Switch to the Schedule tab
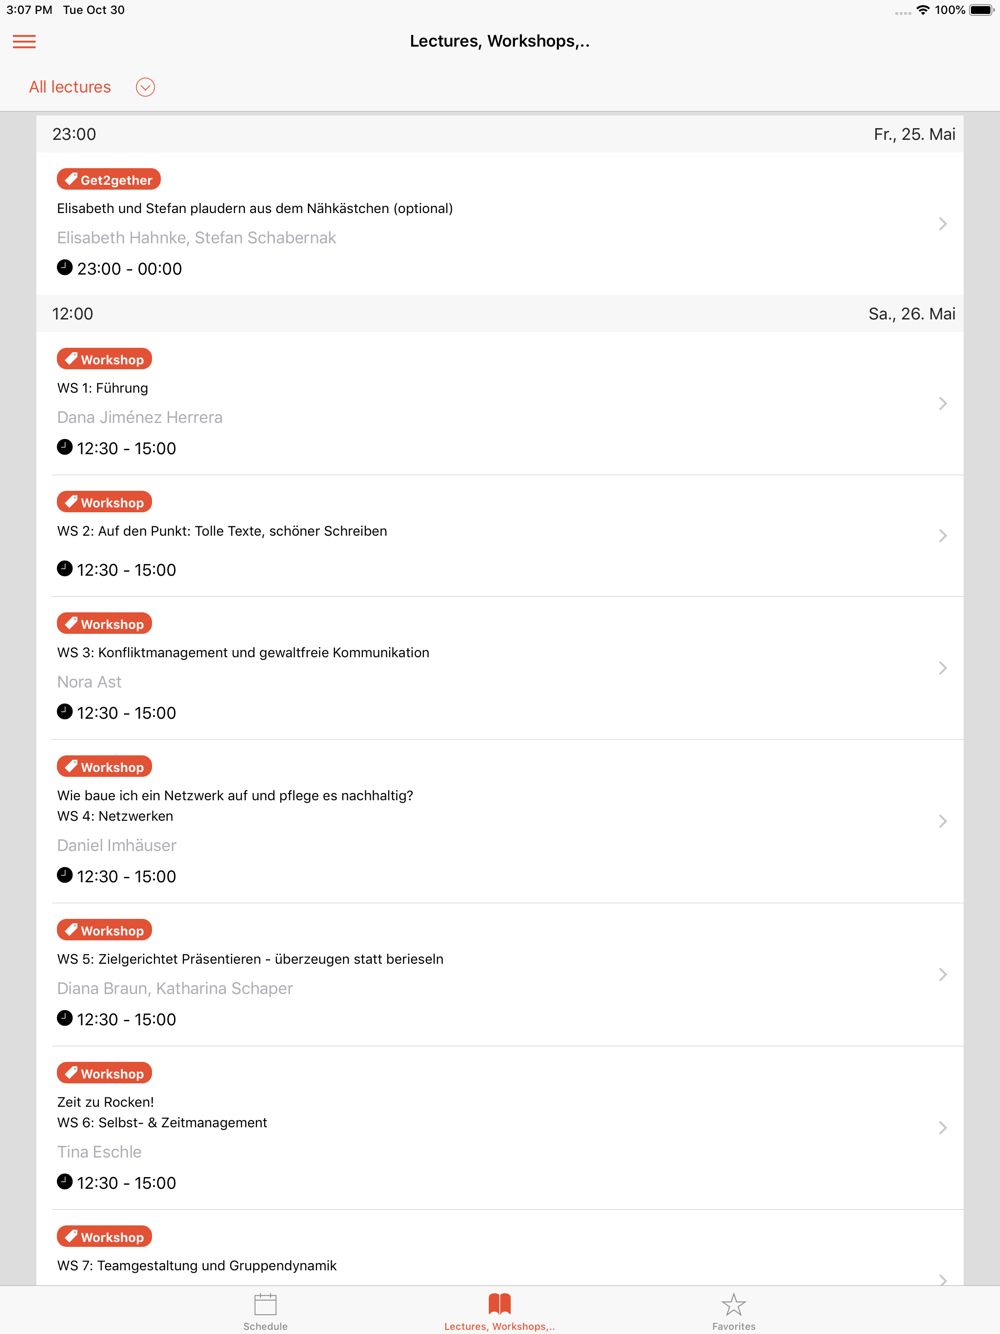Screen dimensions: 1000x1334 click(x=265, y=1311)
